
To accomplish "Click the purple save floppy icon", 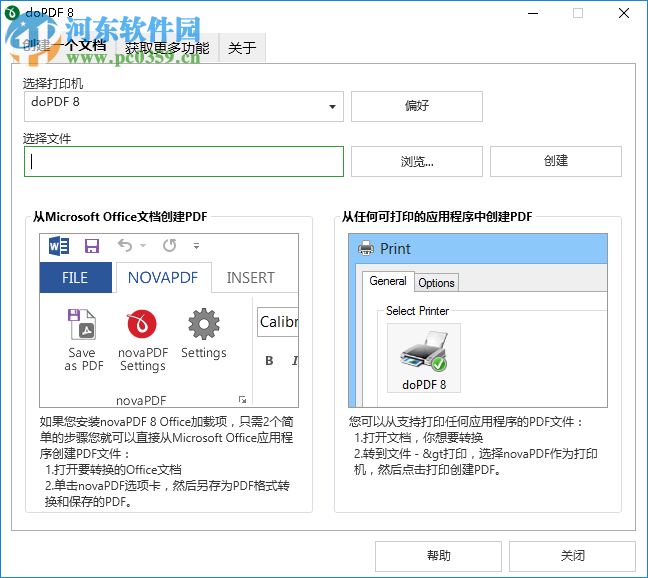I will pos(92,246).
